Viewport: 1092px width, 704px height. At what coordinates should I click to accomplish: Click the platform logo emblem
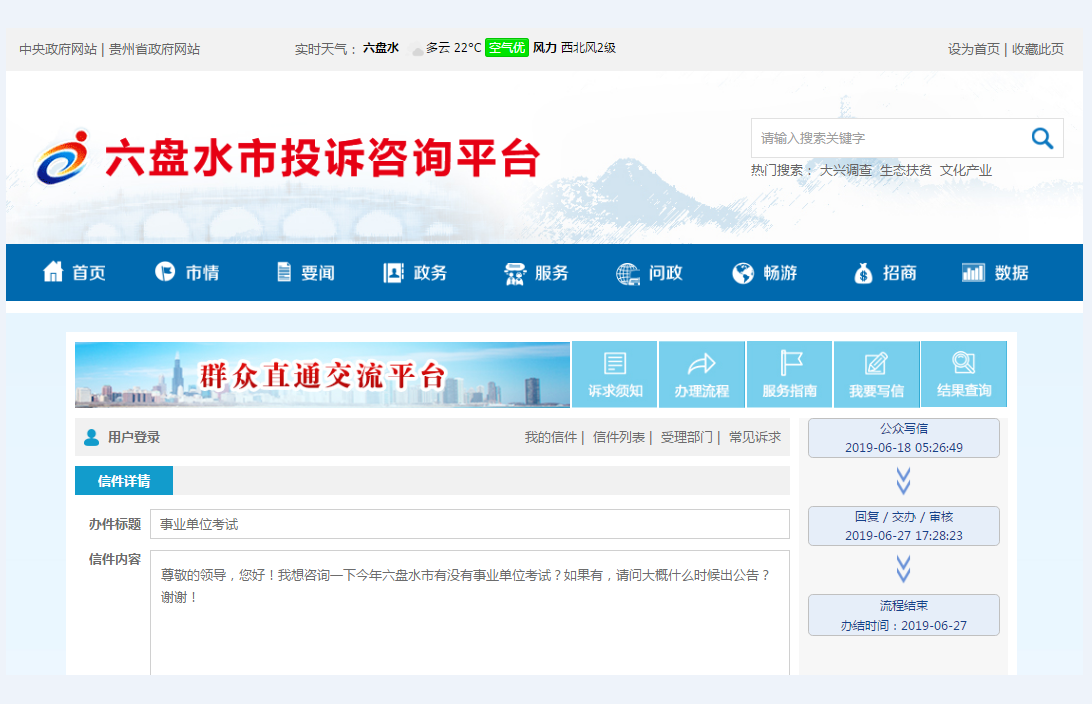point(62,158)
